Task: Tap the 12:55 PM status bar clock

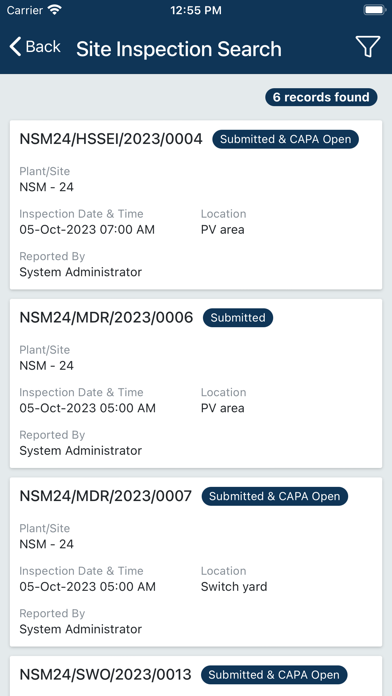Action: 196,10
